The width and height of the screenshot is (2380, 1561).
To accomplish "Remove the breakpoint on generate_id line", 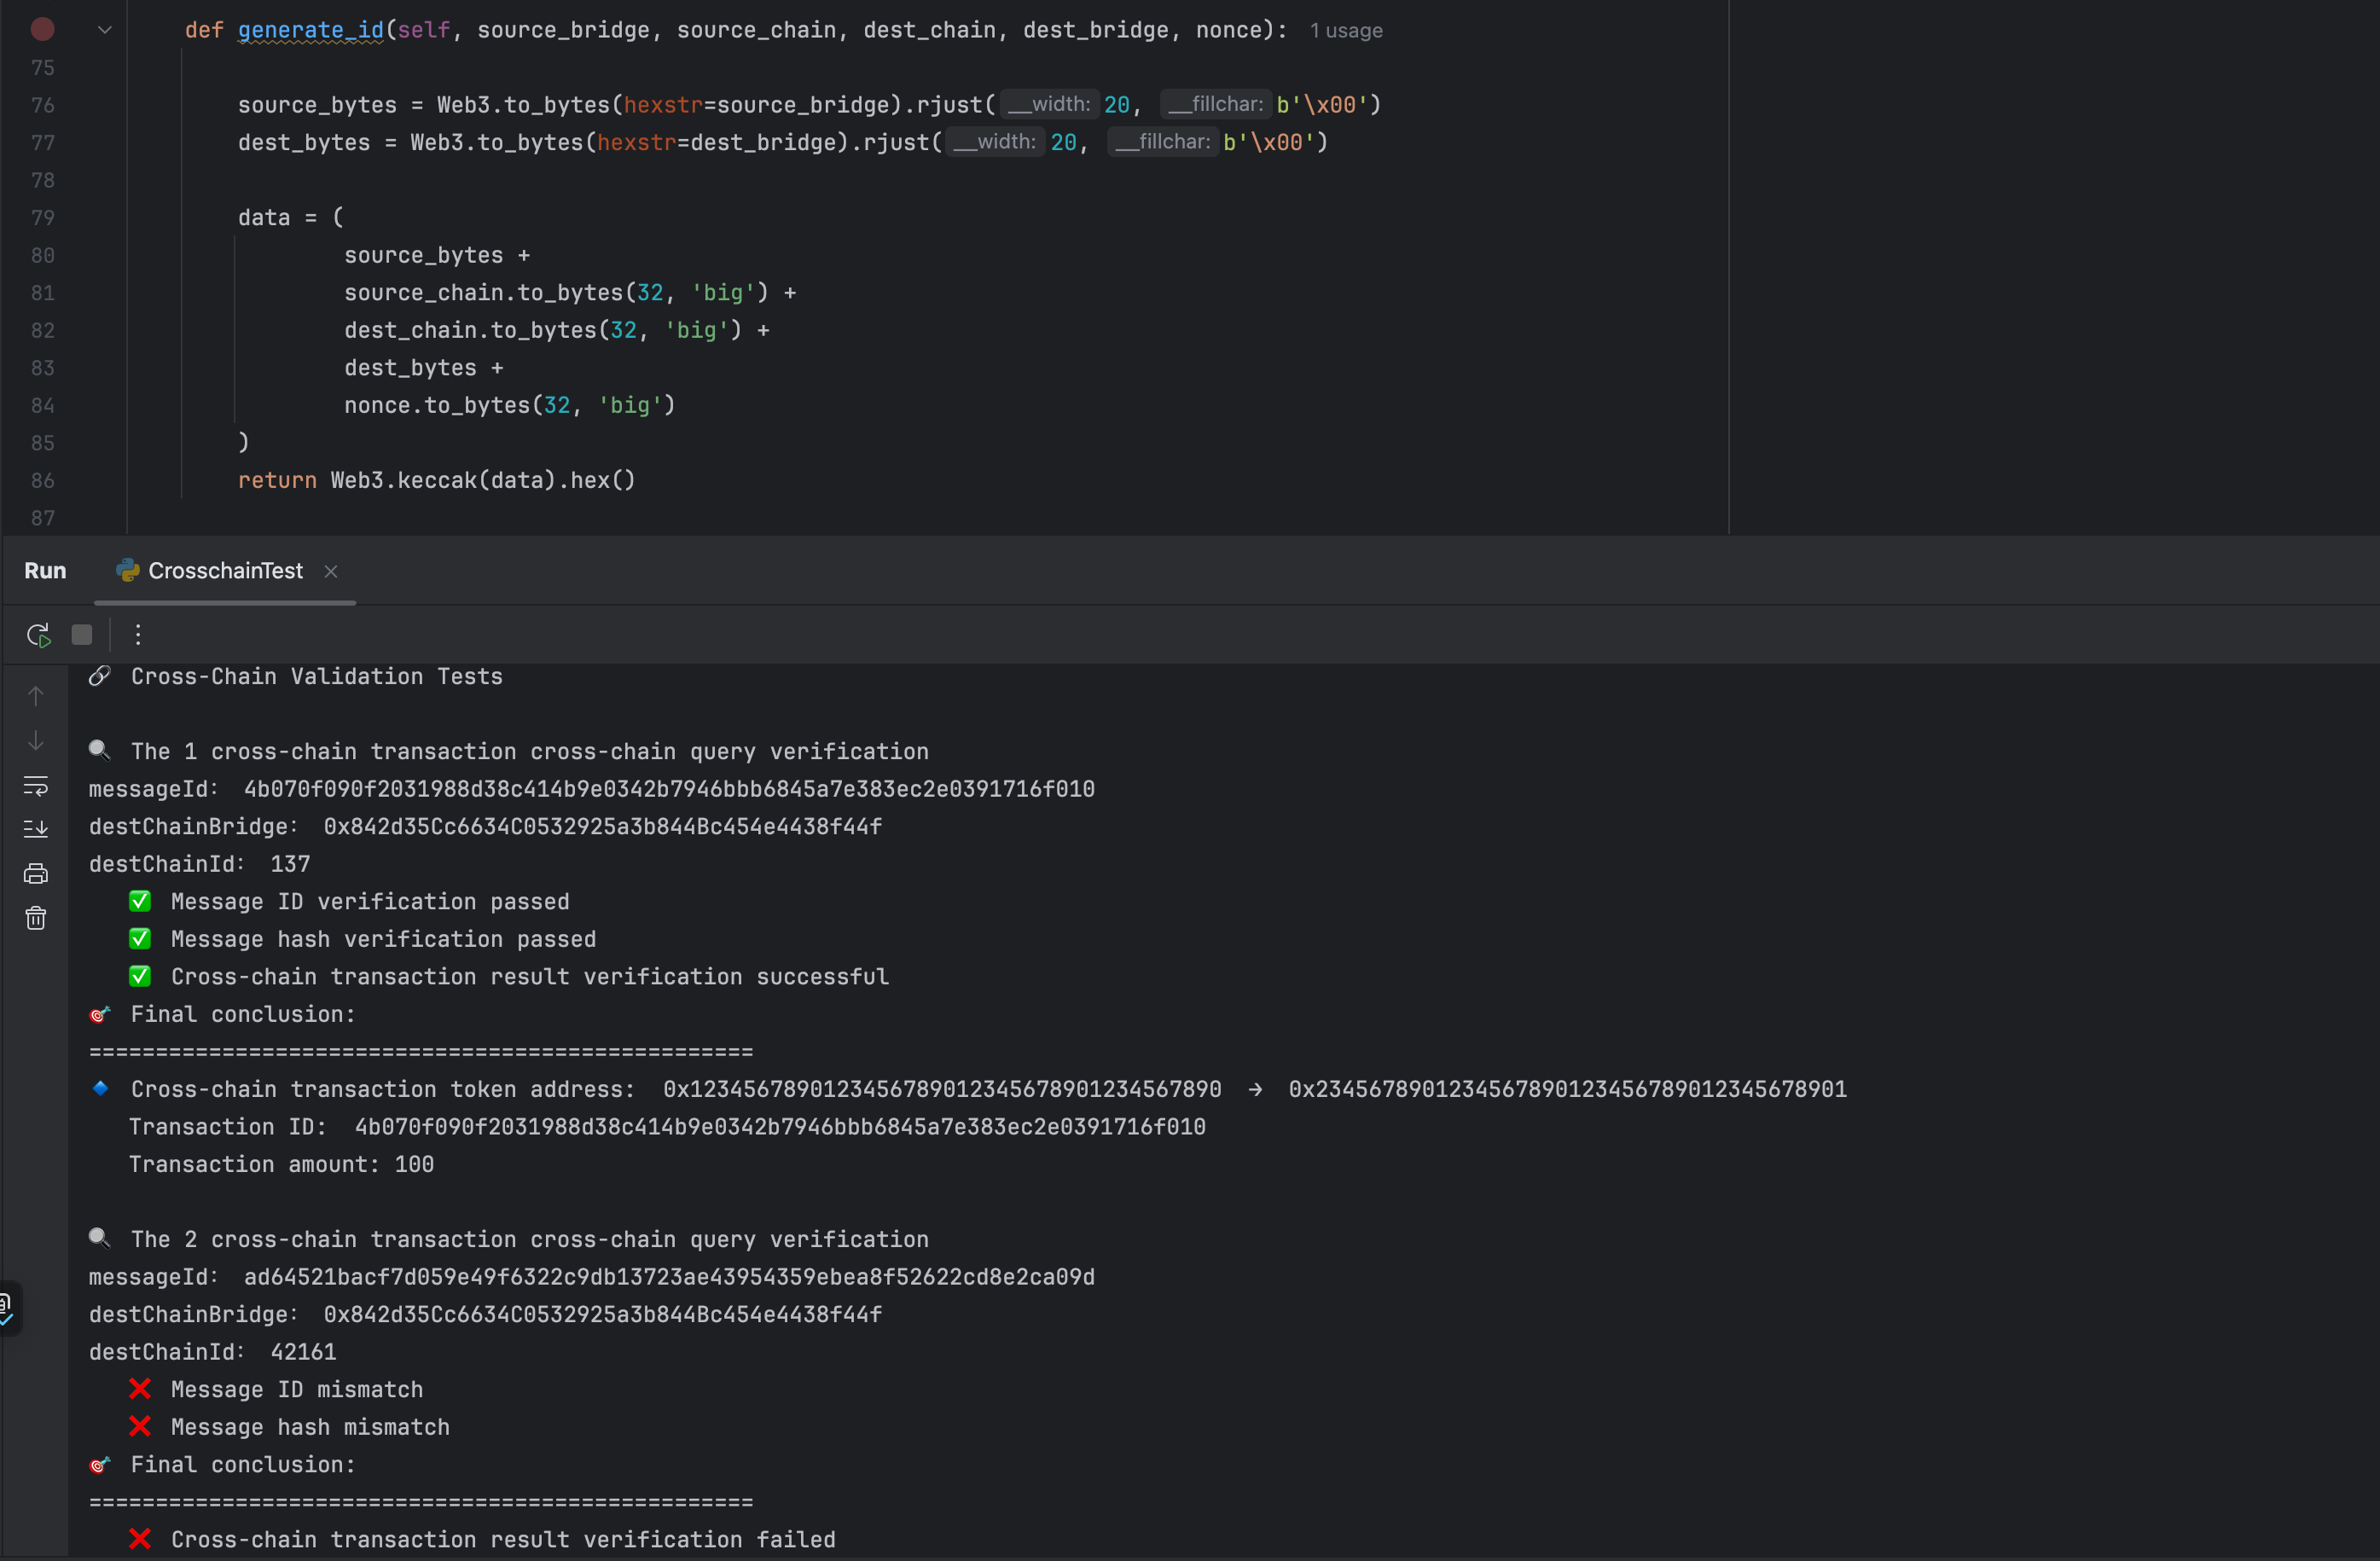I will (x=42, y=30).
